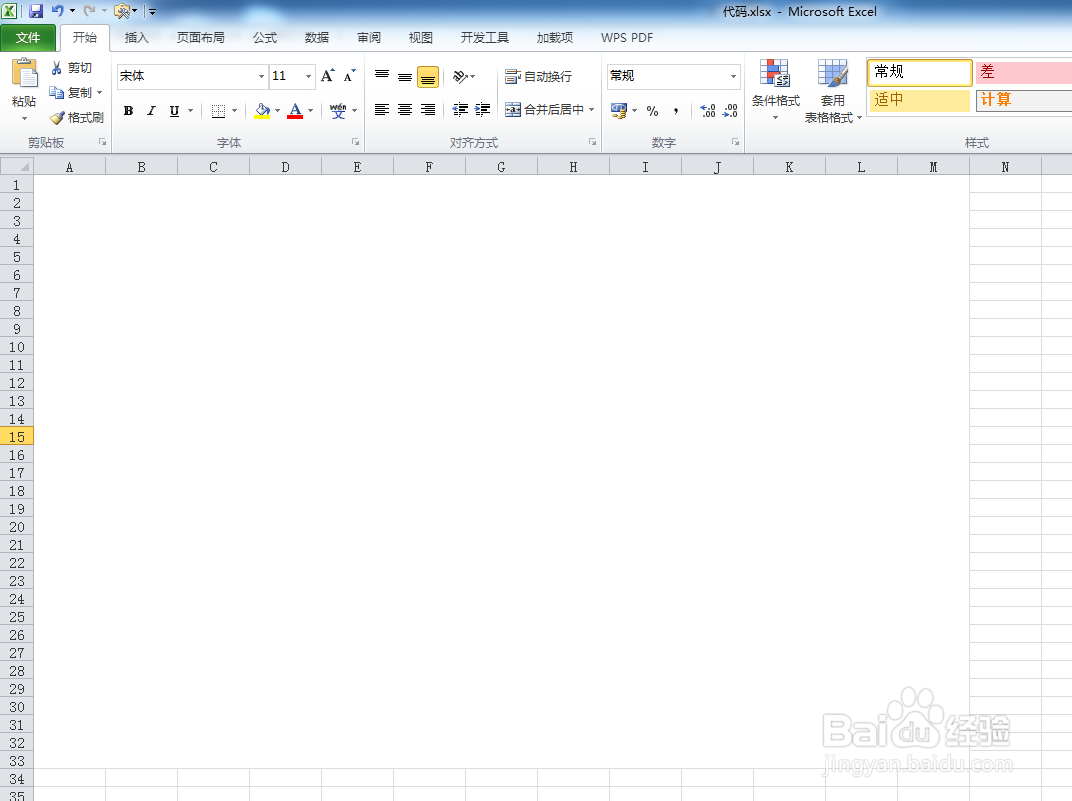Switch to the Insert (插入) tab

click(137, 38)
